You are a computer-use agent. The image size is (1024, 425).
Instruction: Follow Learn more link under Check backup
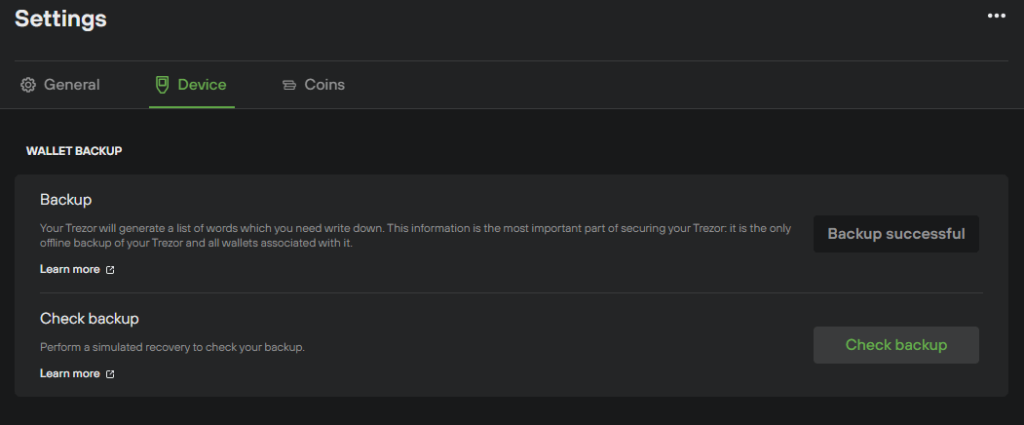click(x=69, y=373)
